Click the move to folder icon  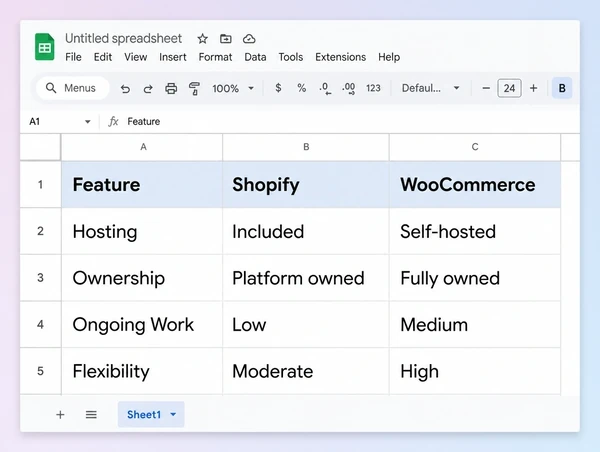coord(226,39)
